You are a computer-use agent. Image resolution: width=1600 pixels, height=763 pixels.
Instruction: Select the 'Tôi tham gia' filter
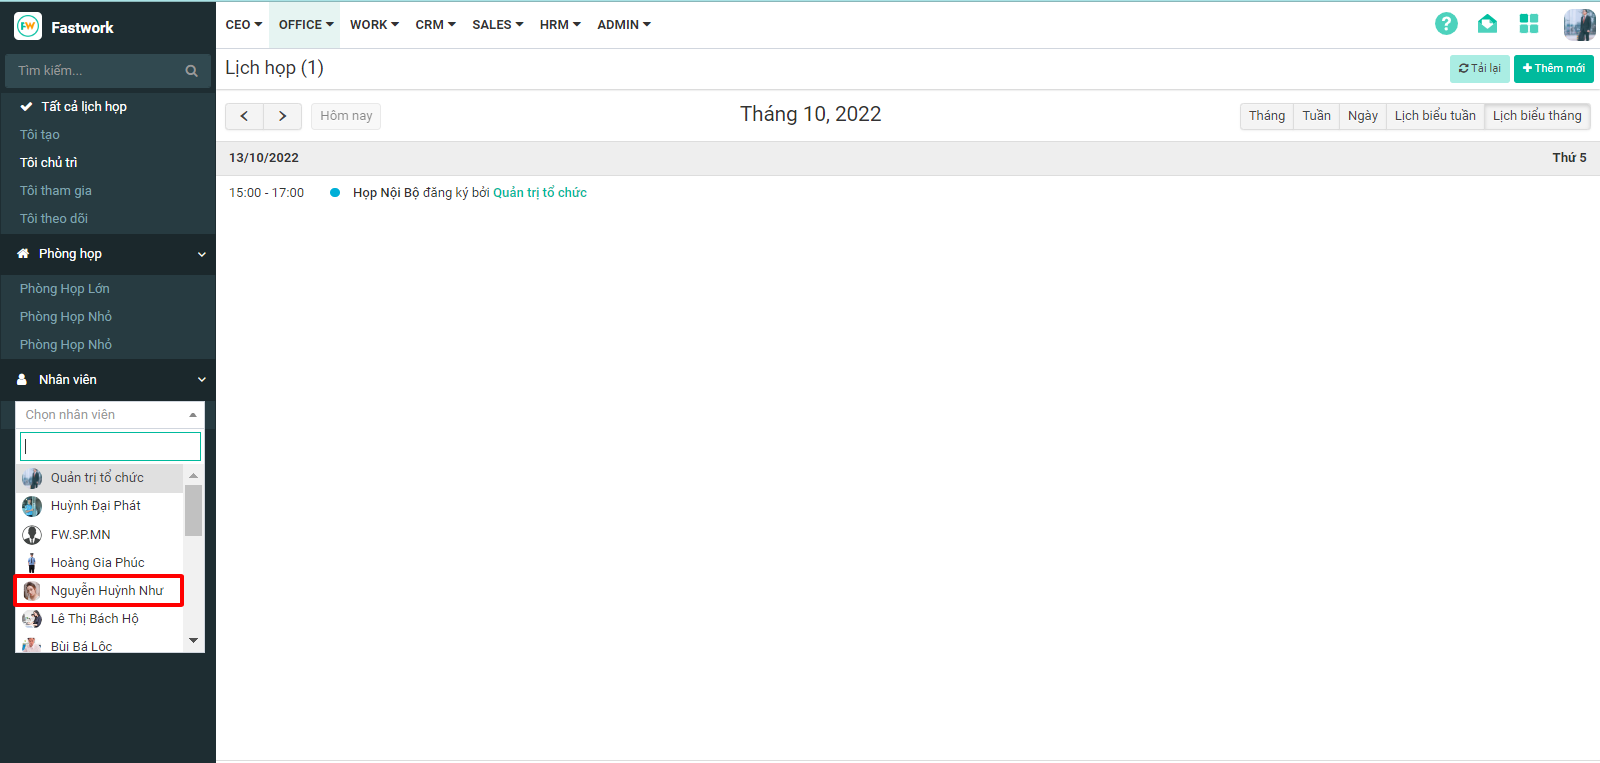[56, 190]
